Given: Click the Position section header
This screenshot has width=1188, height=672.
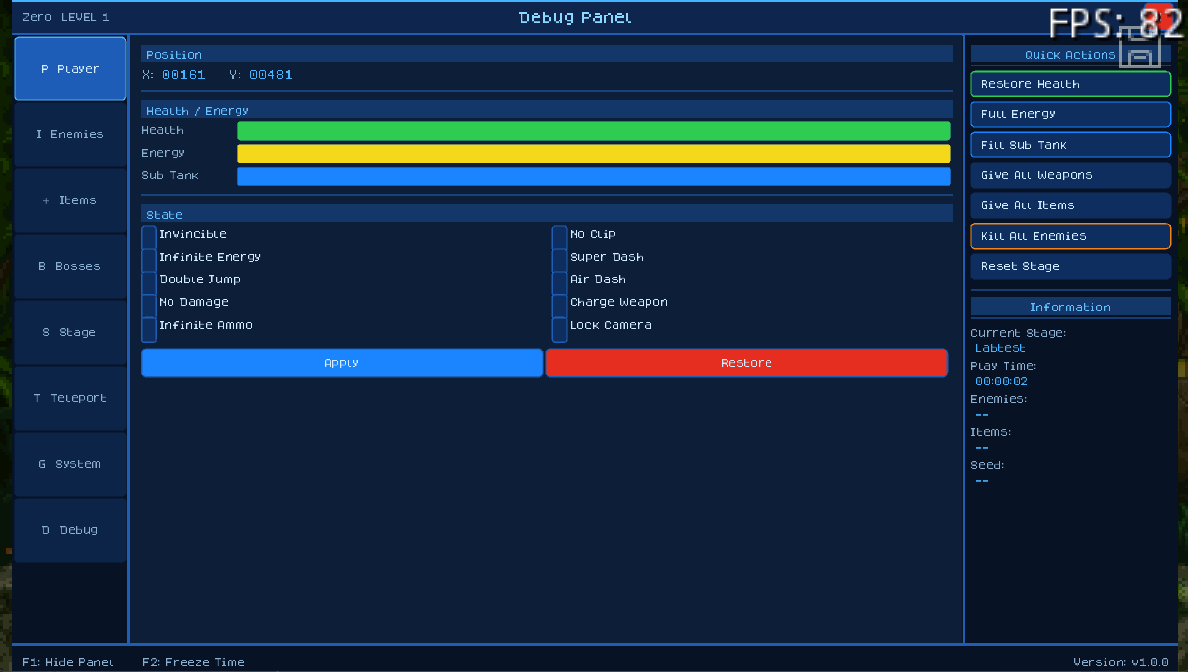Looking at the screenshot, I should (x=547, y=55).
